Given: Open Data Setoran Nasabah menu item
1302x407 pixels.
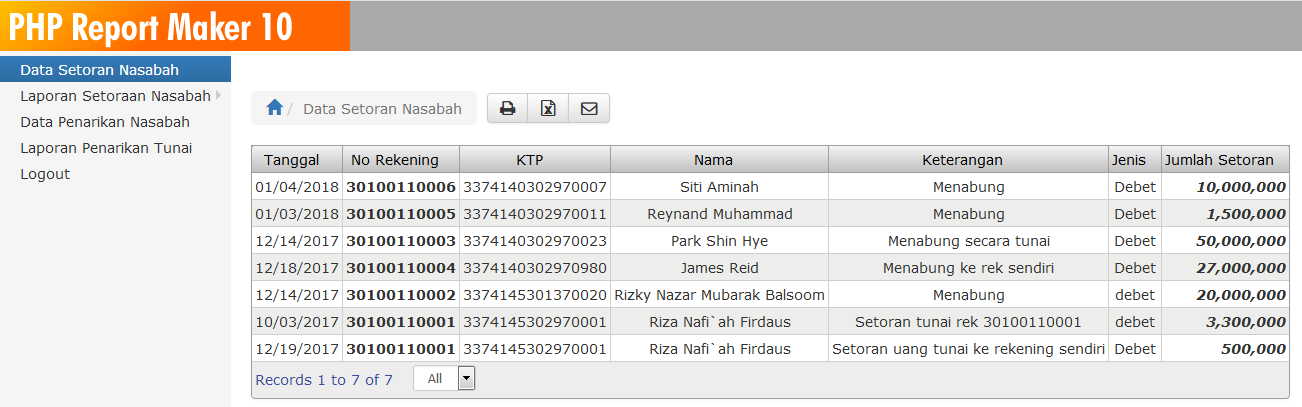Looking at the screenshot, I should click(x=100, y=70).
